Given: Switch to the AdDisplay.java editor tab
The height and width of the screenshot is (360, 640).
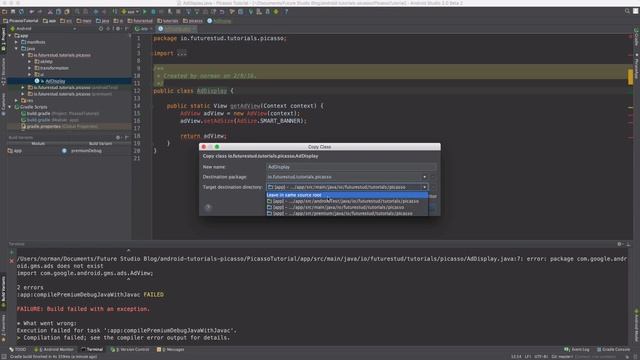Looking at the screenshot, I should [177, 29].
